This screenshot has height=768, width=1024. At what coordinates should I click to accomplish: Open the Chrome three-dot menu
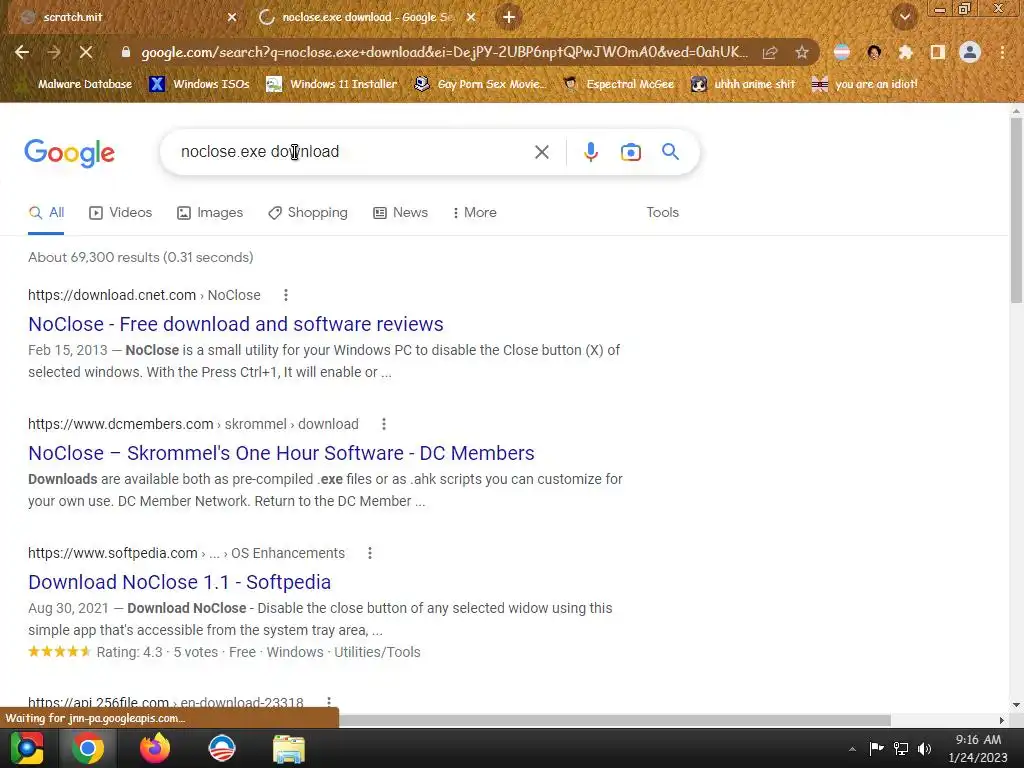pos(1002,52)
